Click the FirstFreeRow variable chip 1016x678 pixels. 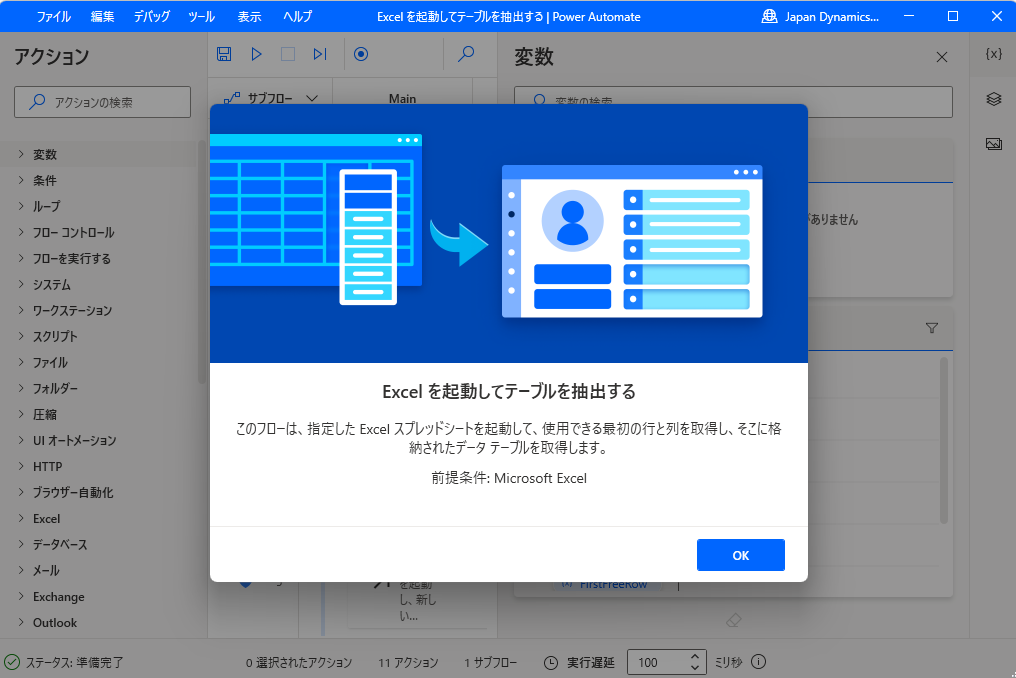pos(607,585)
